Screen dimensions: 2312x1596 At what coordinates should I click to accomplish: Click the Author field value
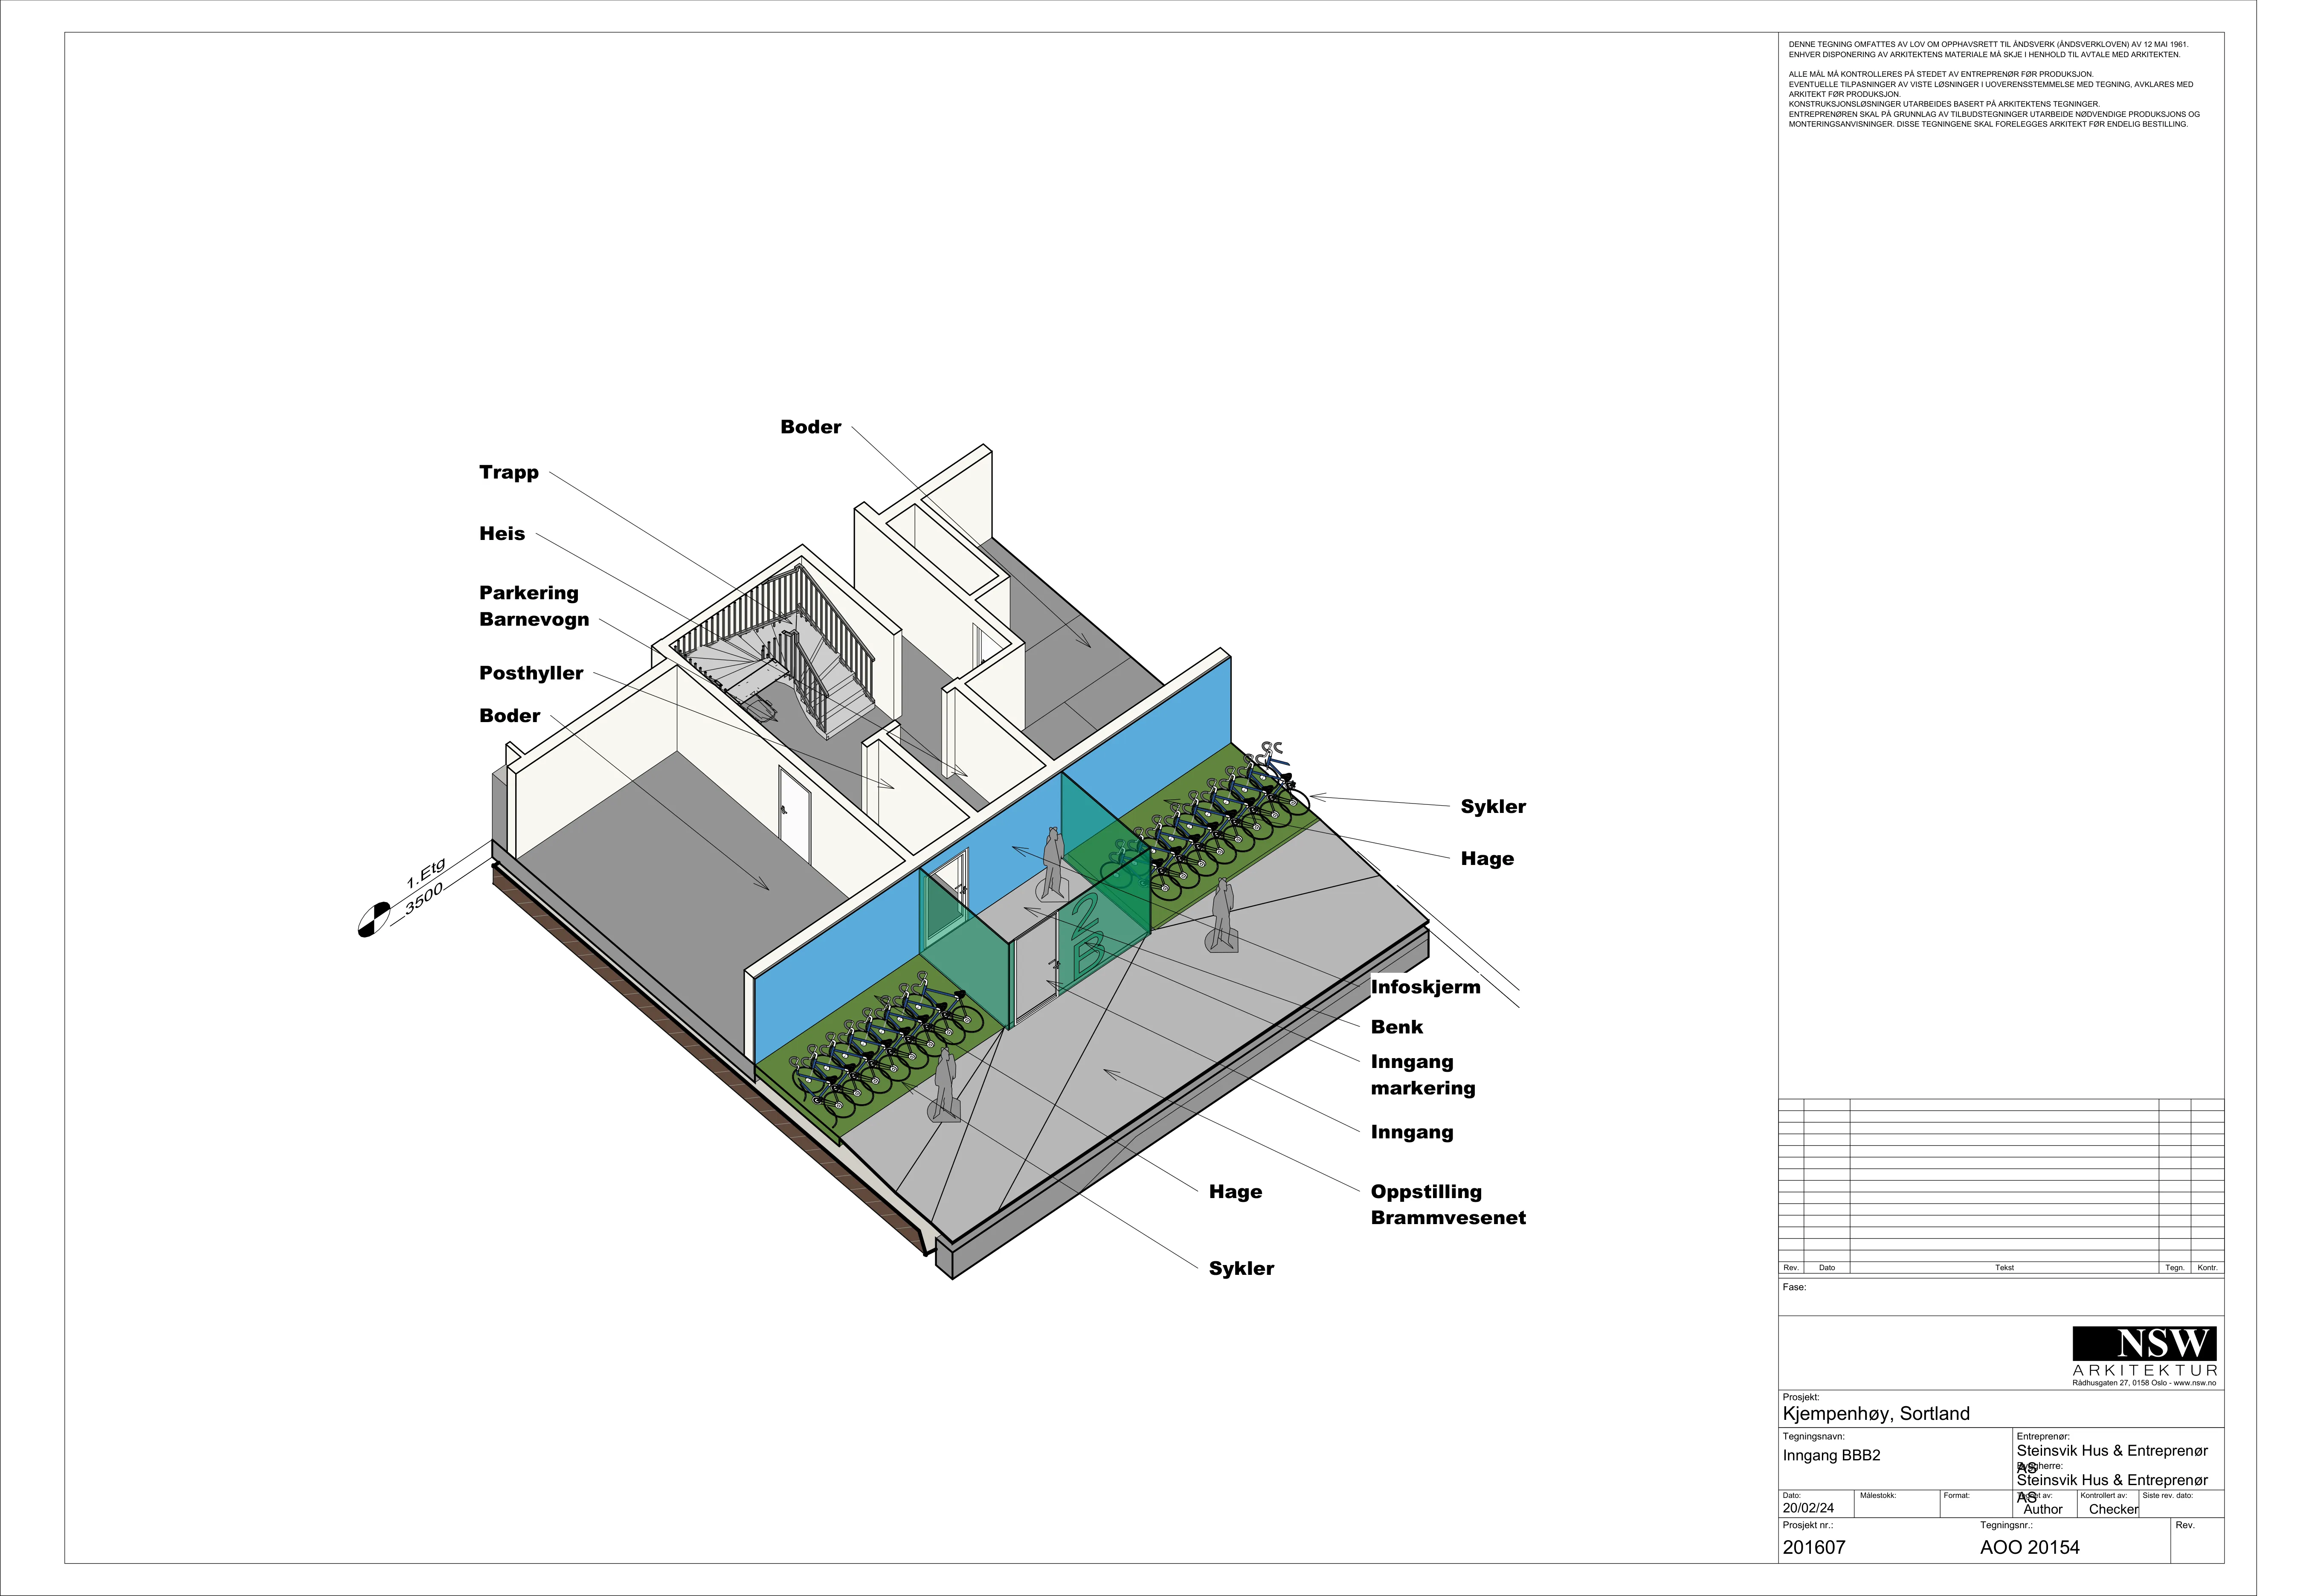(x=2043, y=1509)
